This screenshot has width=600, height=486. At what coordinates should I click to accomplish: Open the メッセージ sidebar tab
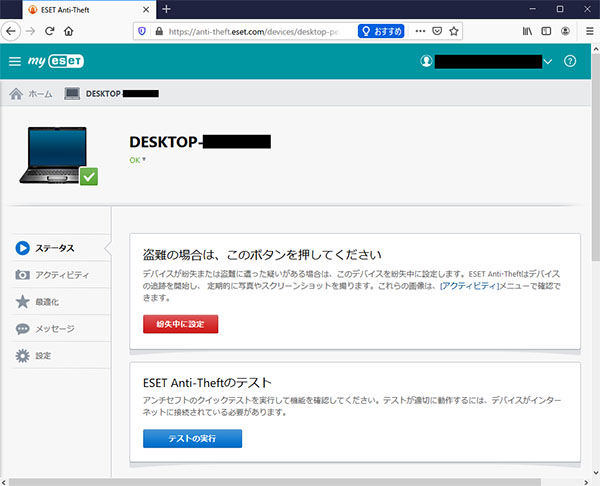pyautogui.click(x=61, y=328)
